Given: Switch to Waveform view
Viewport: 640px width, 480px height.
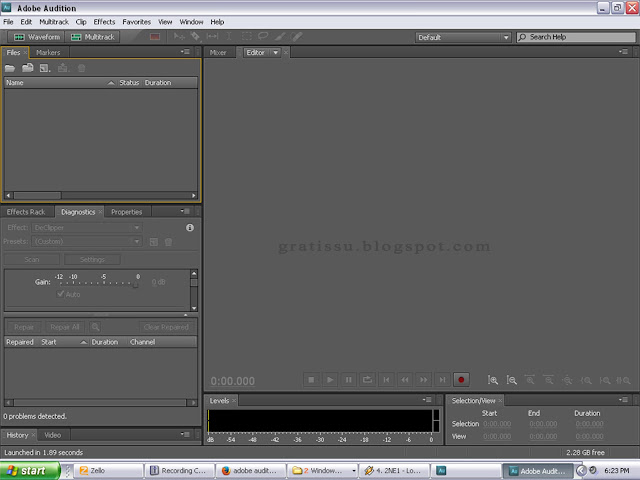Looking at the screenshot, I should (x=36, y=37).
